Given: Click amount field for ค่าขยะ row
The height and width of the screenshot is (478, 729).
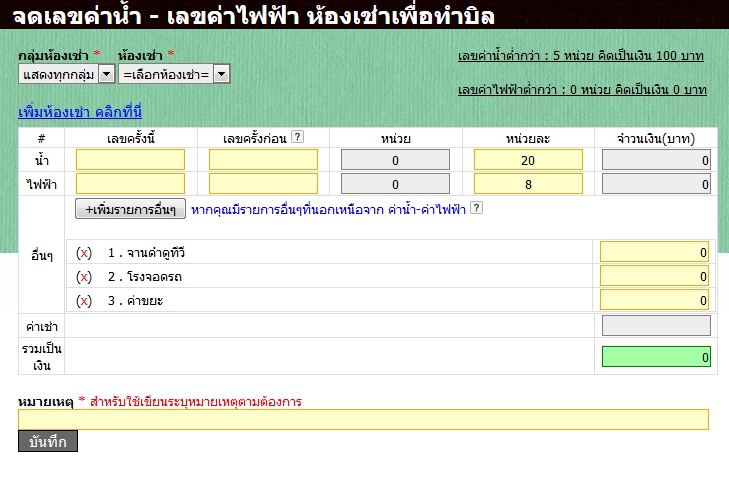Looking at the screenshot, I should click(655, 300).
